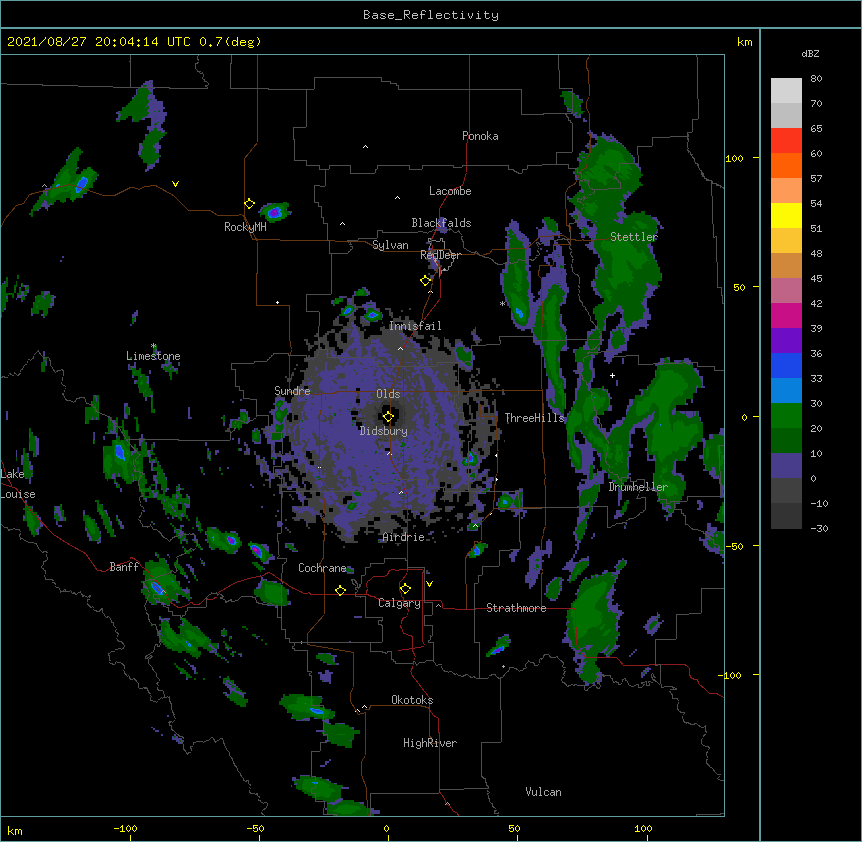Image resolution: width=862 pixels, height=842 pixels.
Task: Click the Blackfalds label
Action: (x=441, y=223)
